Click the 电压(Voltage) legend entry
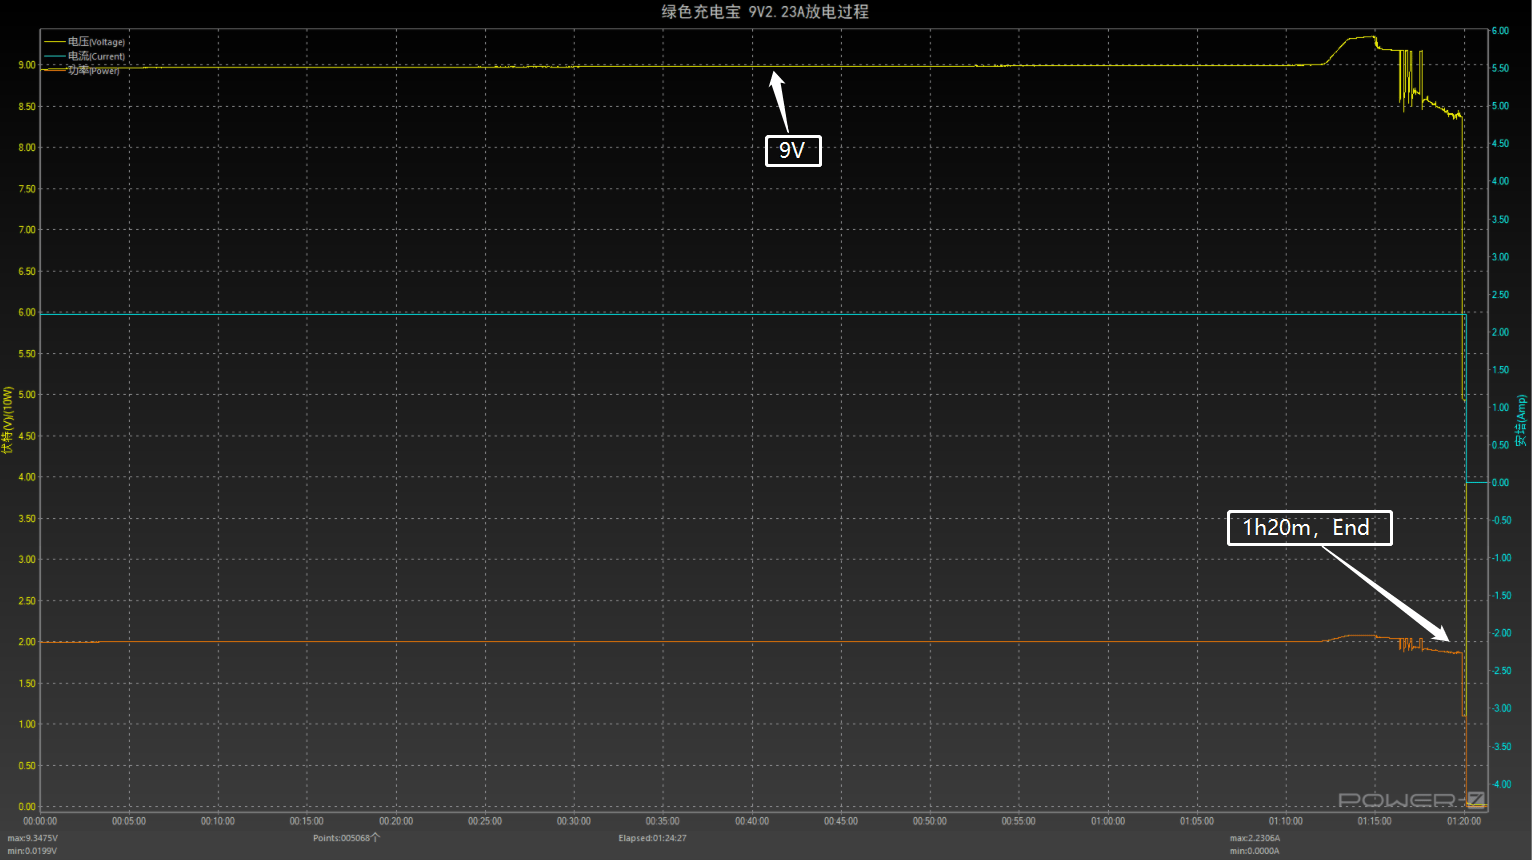The width and height of the screenshot is (1532, 860). (x=85, y=42)
